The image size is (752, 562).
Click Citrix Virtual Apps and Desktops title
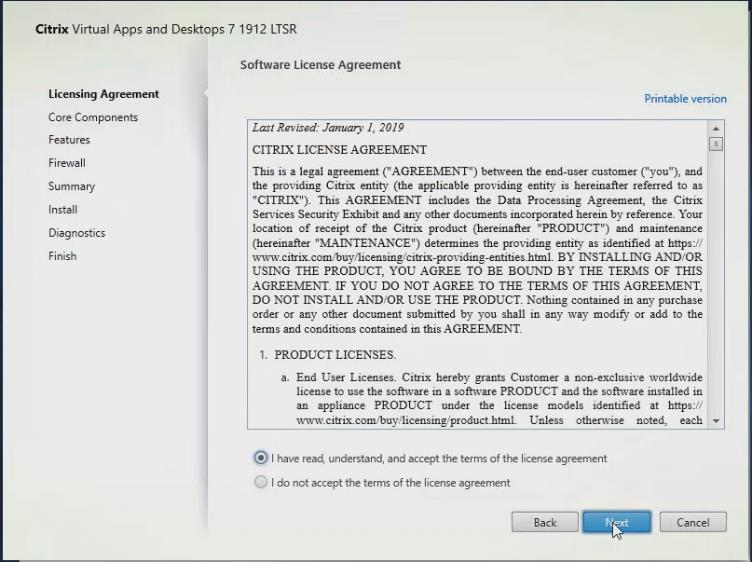coord(166,29)
